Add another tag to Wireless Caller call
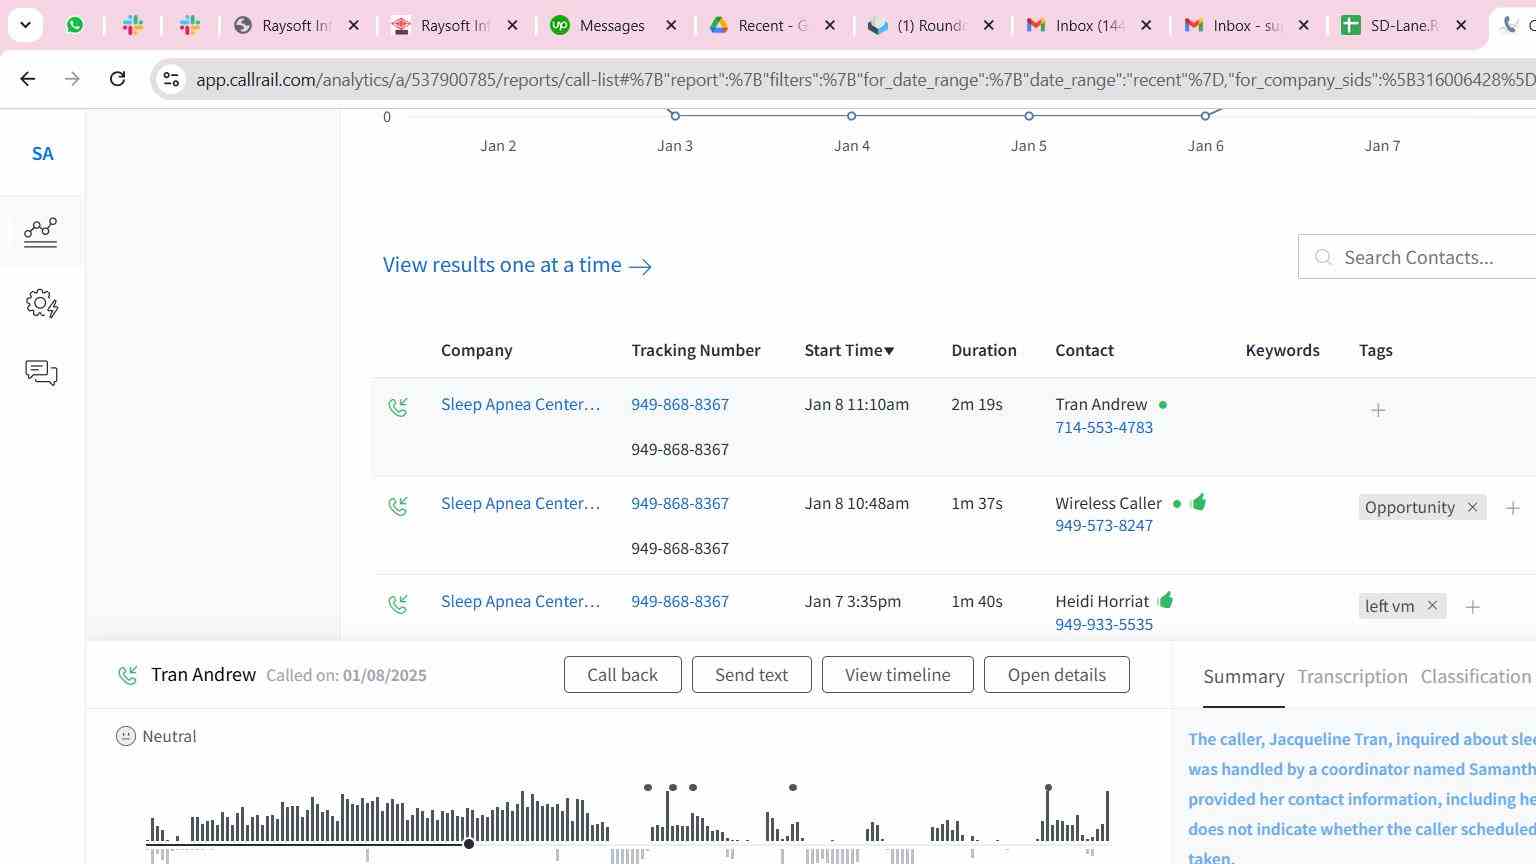1536x864 pixels. pyautogui.click(x=1512, y=508)
